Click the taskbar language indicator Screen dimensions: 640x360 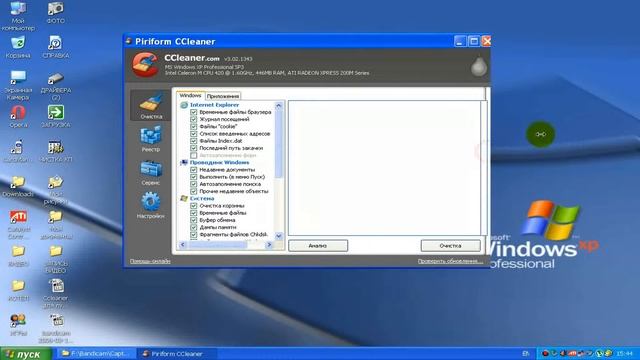[x=526, y=353]
